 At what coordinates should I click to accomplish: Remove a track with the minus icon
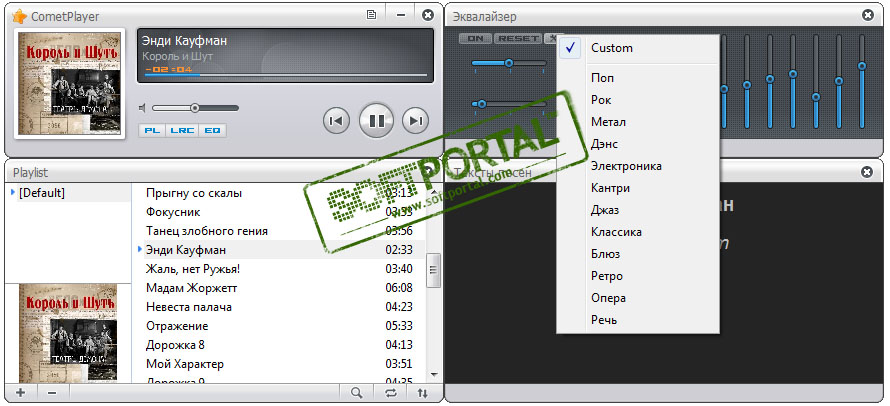(x=52, y=392)
